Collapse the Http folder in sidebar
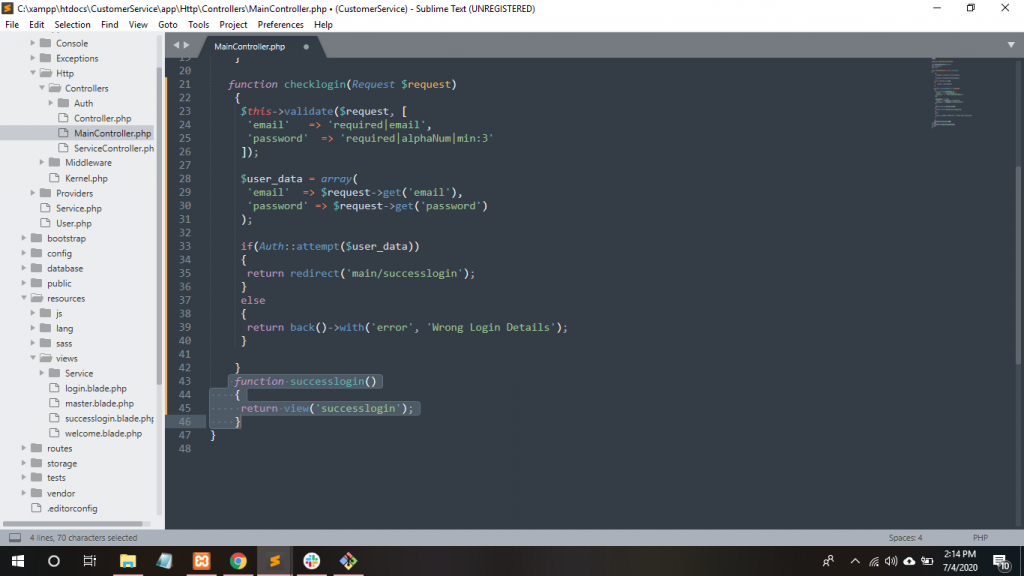 tap(34, 73)
